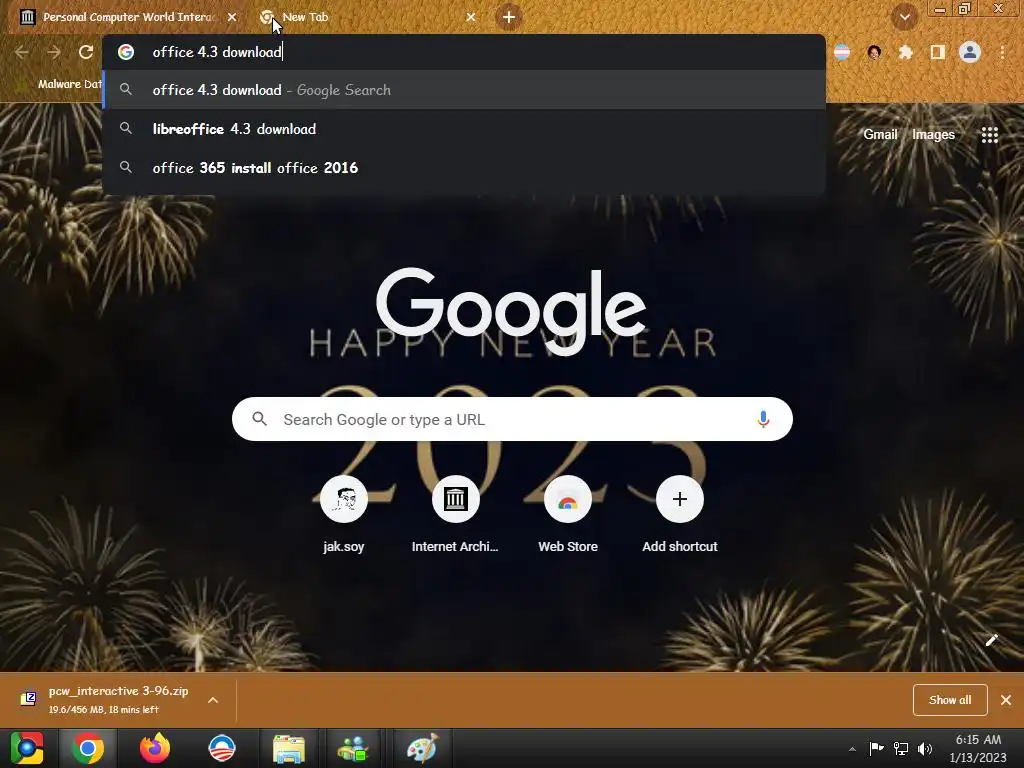Click the Chrome taskbar icon

pyautogui.click(x=88, y=748)
